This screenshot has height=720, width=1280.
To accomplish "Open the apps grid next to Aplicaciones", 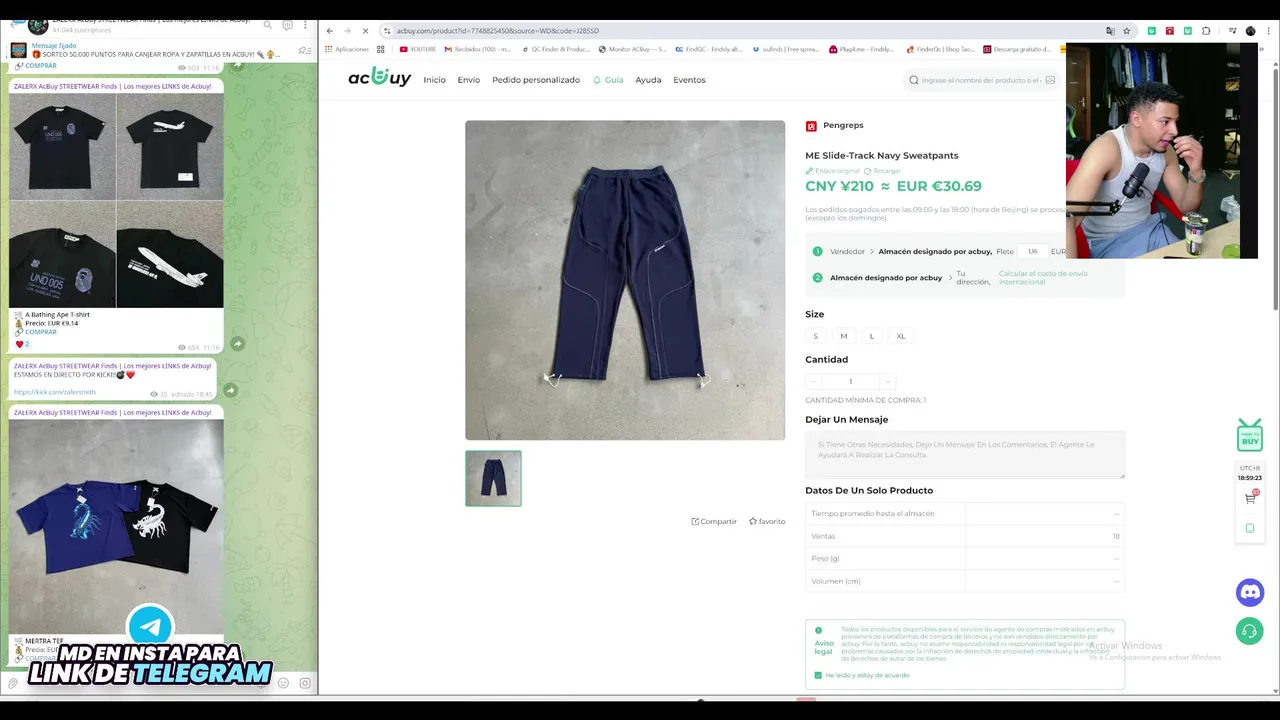I will tap(380, 49).
